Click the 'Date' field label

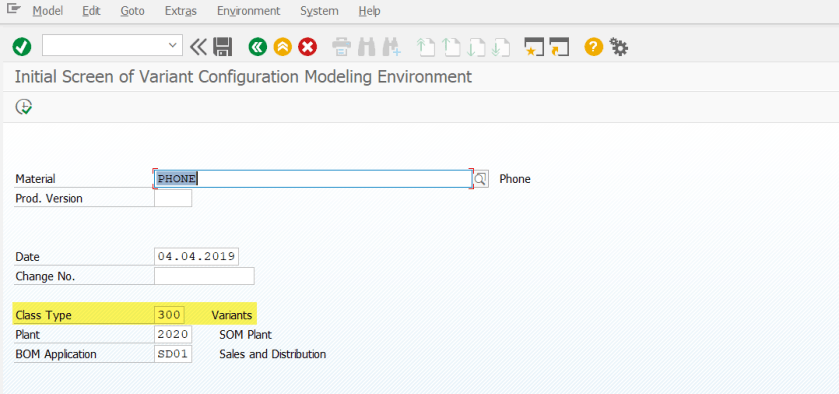pos(27,257)
